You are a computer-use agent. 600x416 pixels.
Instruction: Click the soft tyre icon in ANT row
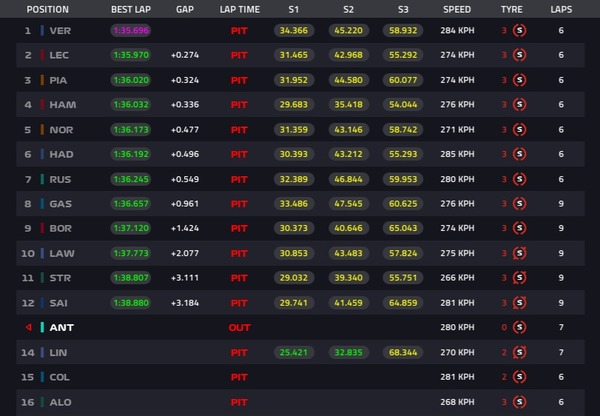pyautogui.click(x=519, y=327)
